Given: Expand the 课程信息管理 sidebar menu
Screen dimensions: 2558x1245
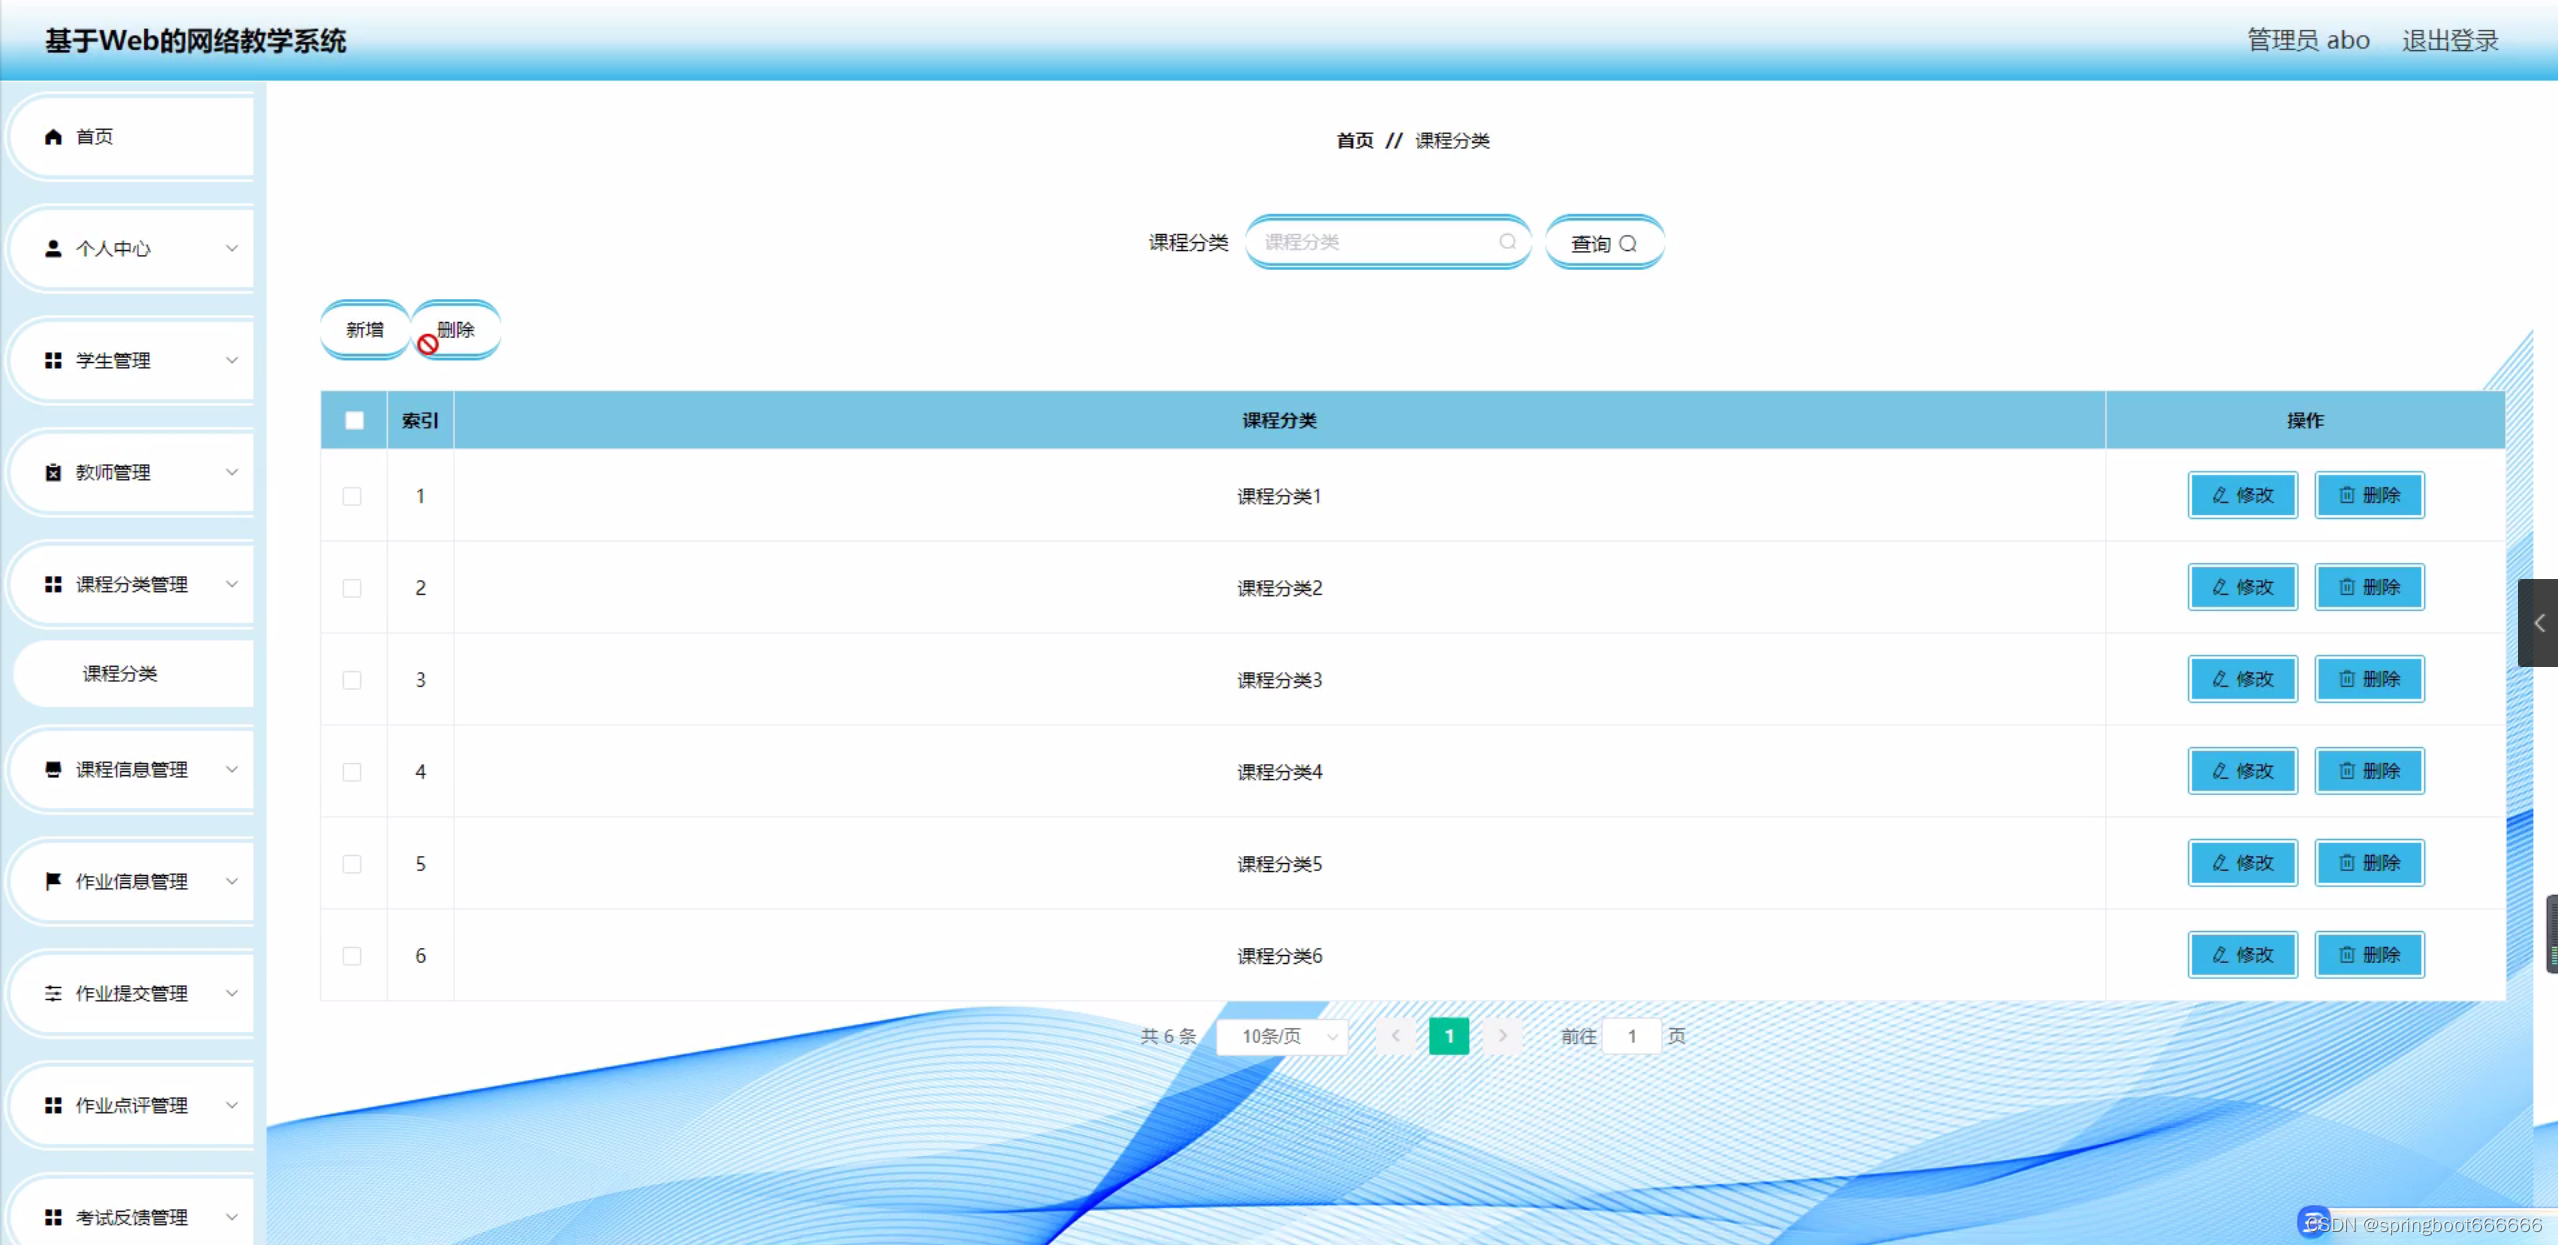Looking at the screenshot, I should click(131, 769).
